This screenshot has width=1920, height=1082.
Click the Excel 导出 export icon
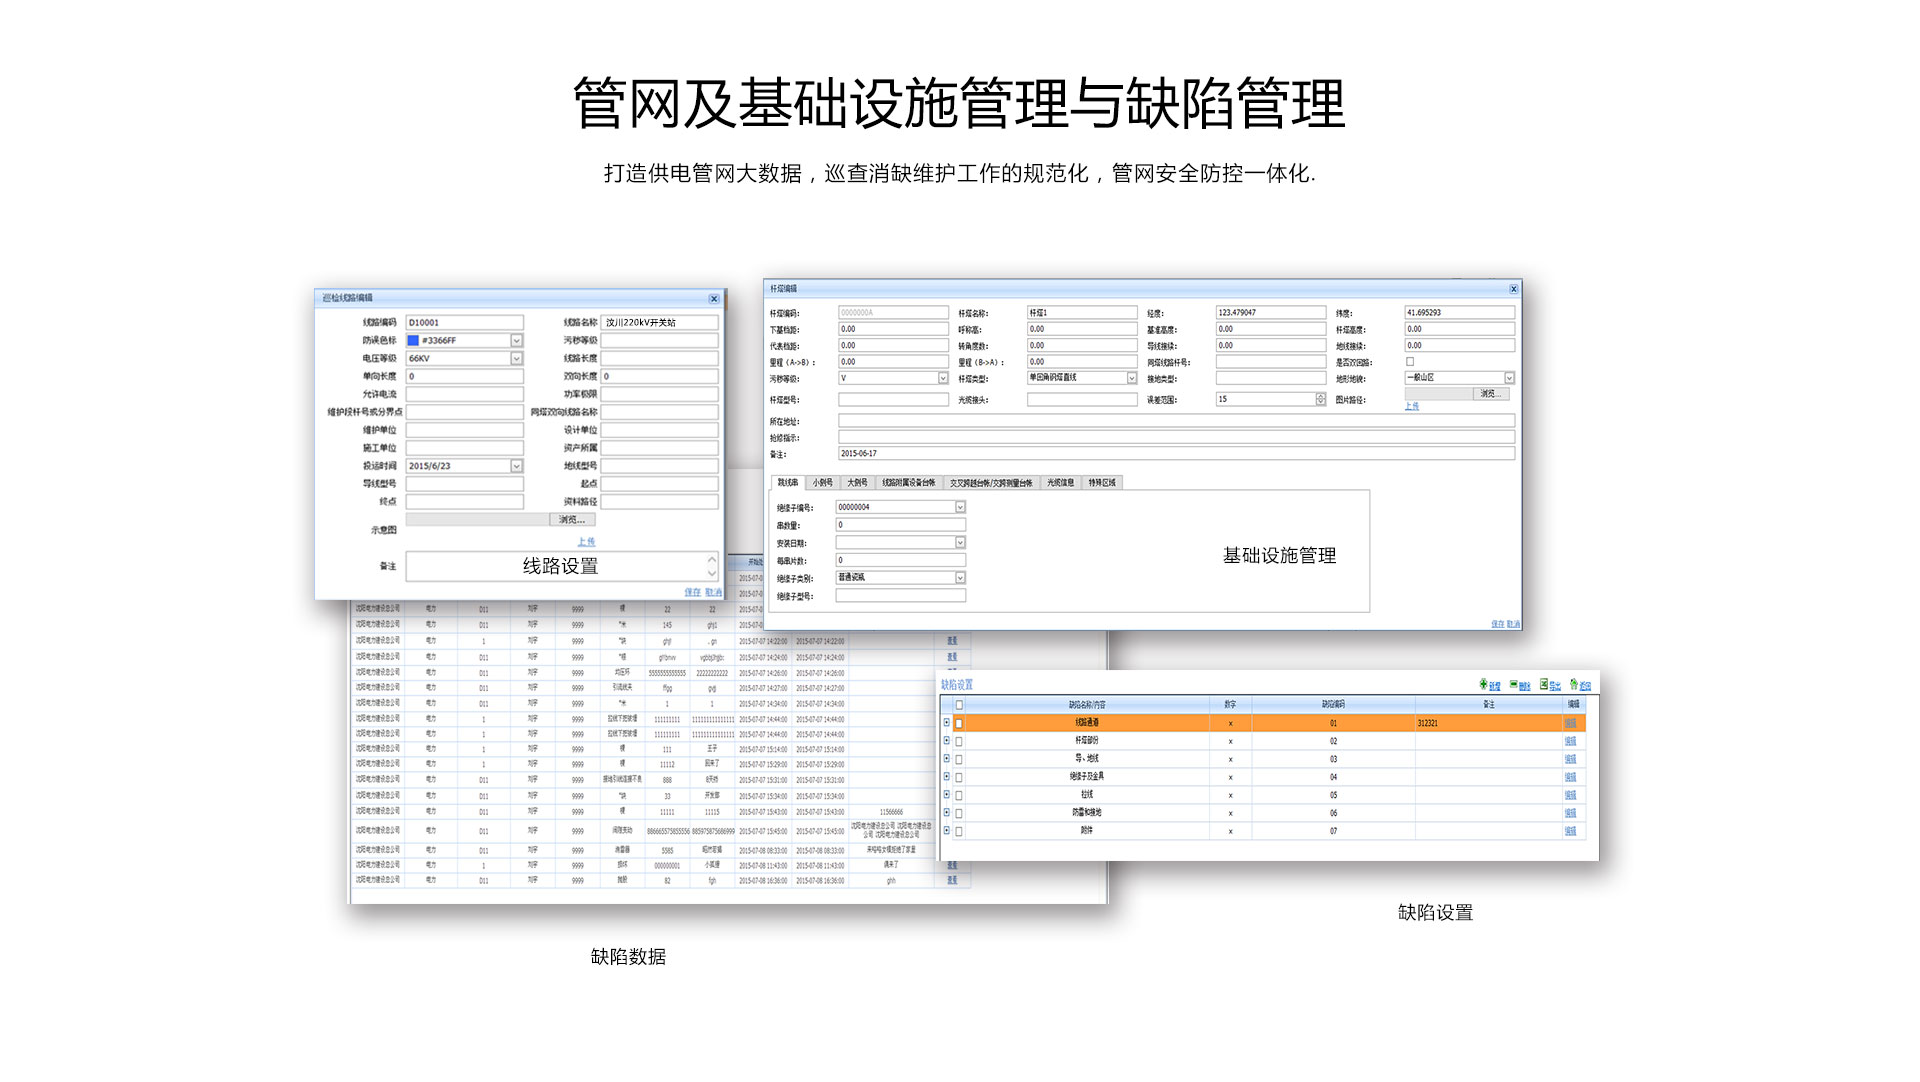(x=1544, y=685)
